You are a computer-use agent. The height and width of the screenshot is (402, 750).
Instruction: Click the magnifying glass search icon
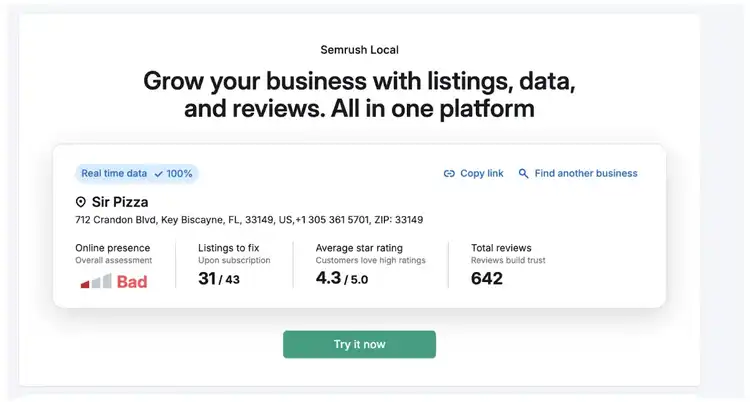(524, 174)
